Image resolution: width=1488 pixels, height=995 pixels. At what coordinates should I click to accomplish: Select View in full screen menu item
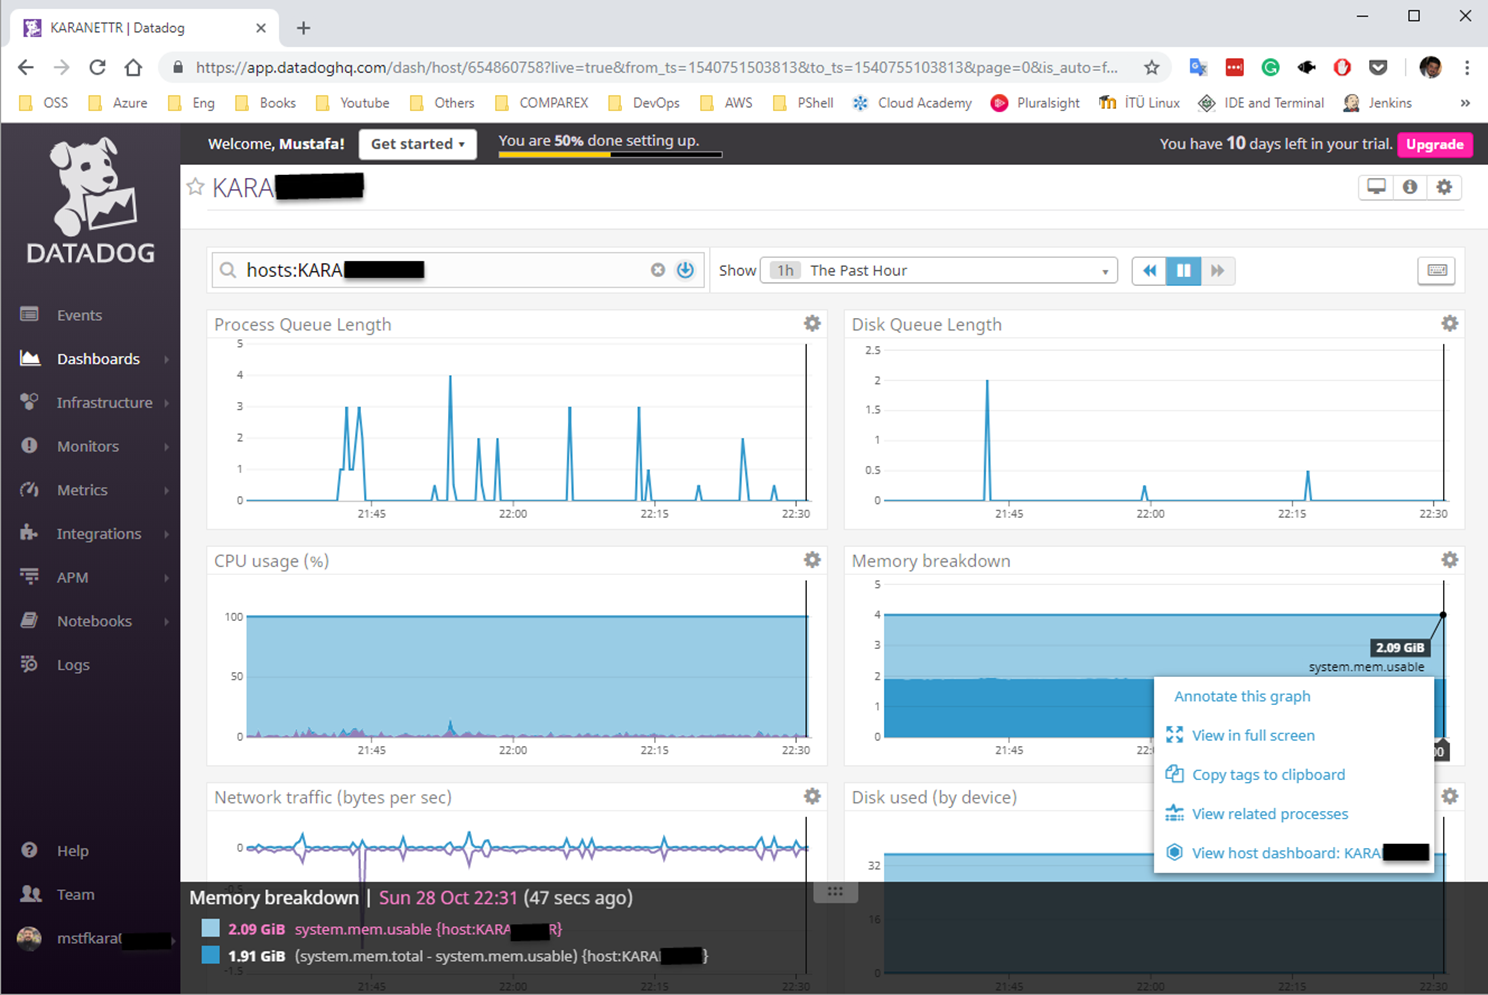coord(1252,735)
